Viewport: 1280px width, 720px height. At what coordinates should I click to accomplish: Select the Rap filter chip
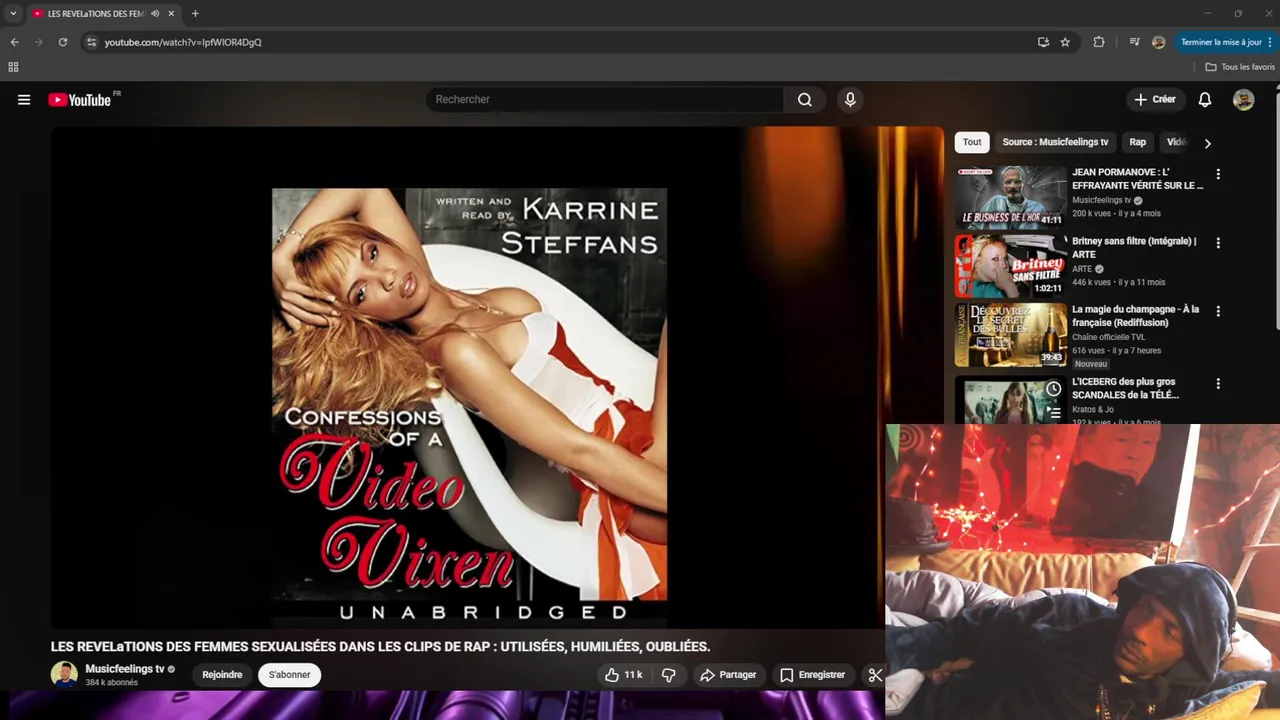point(1138,142)
